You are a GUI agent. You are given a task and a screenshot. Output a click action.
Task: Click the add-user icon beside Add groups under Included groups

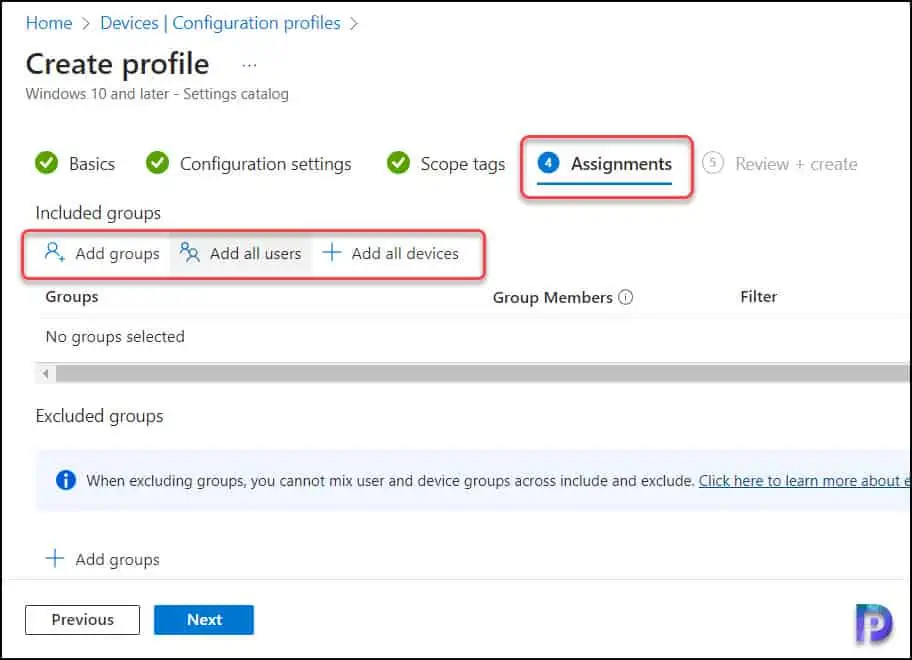click(x=54, y=252)
